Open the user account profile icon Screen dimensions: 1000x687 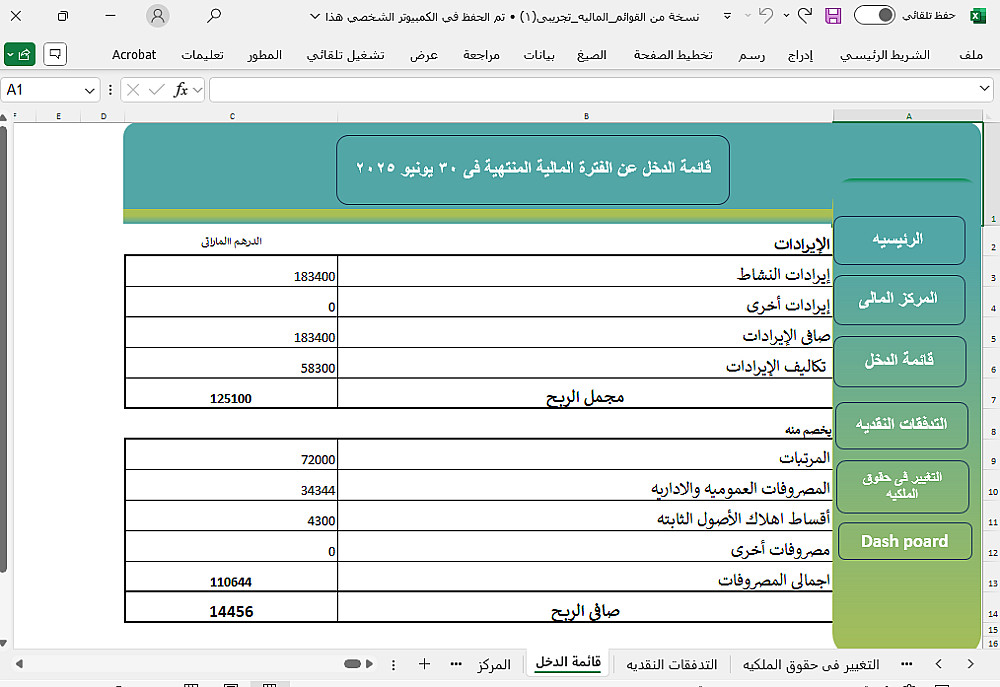tap(158, 15)
